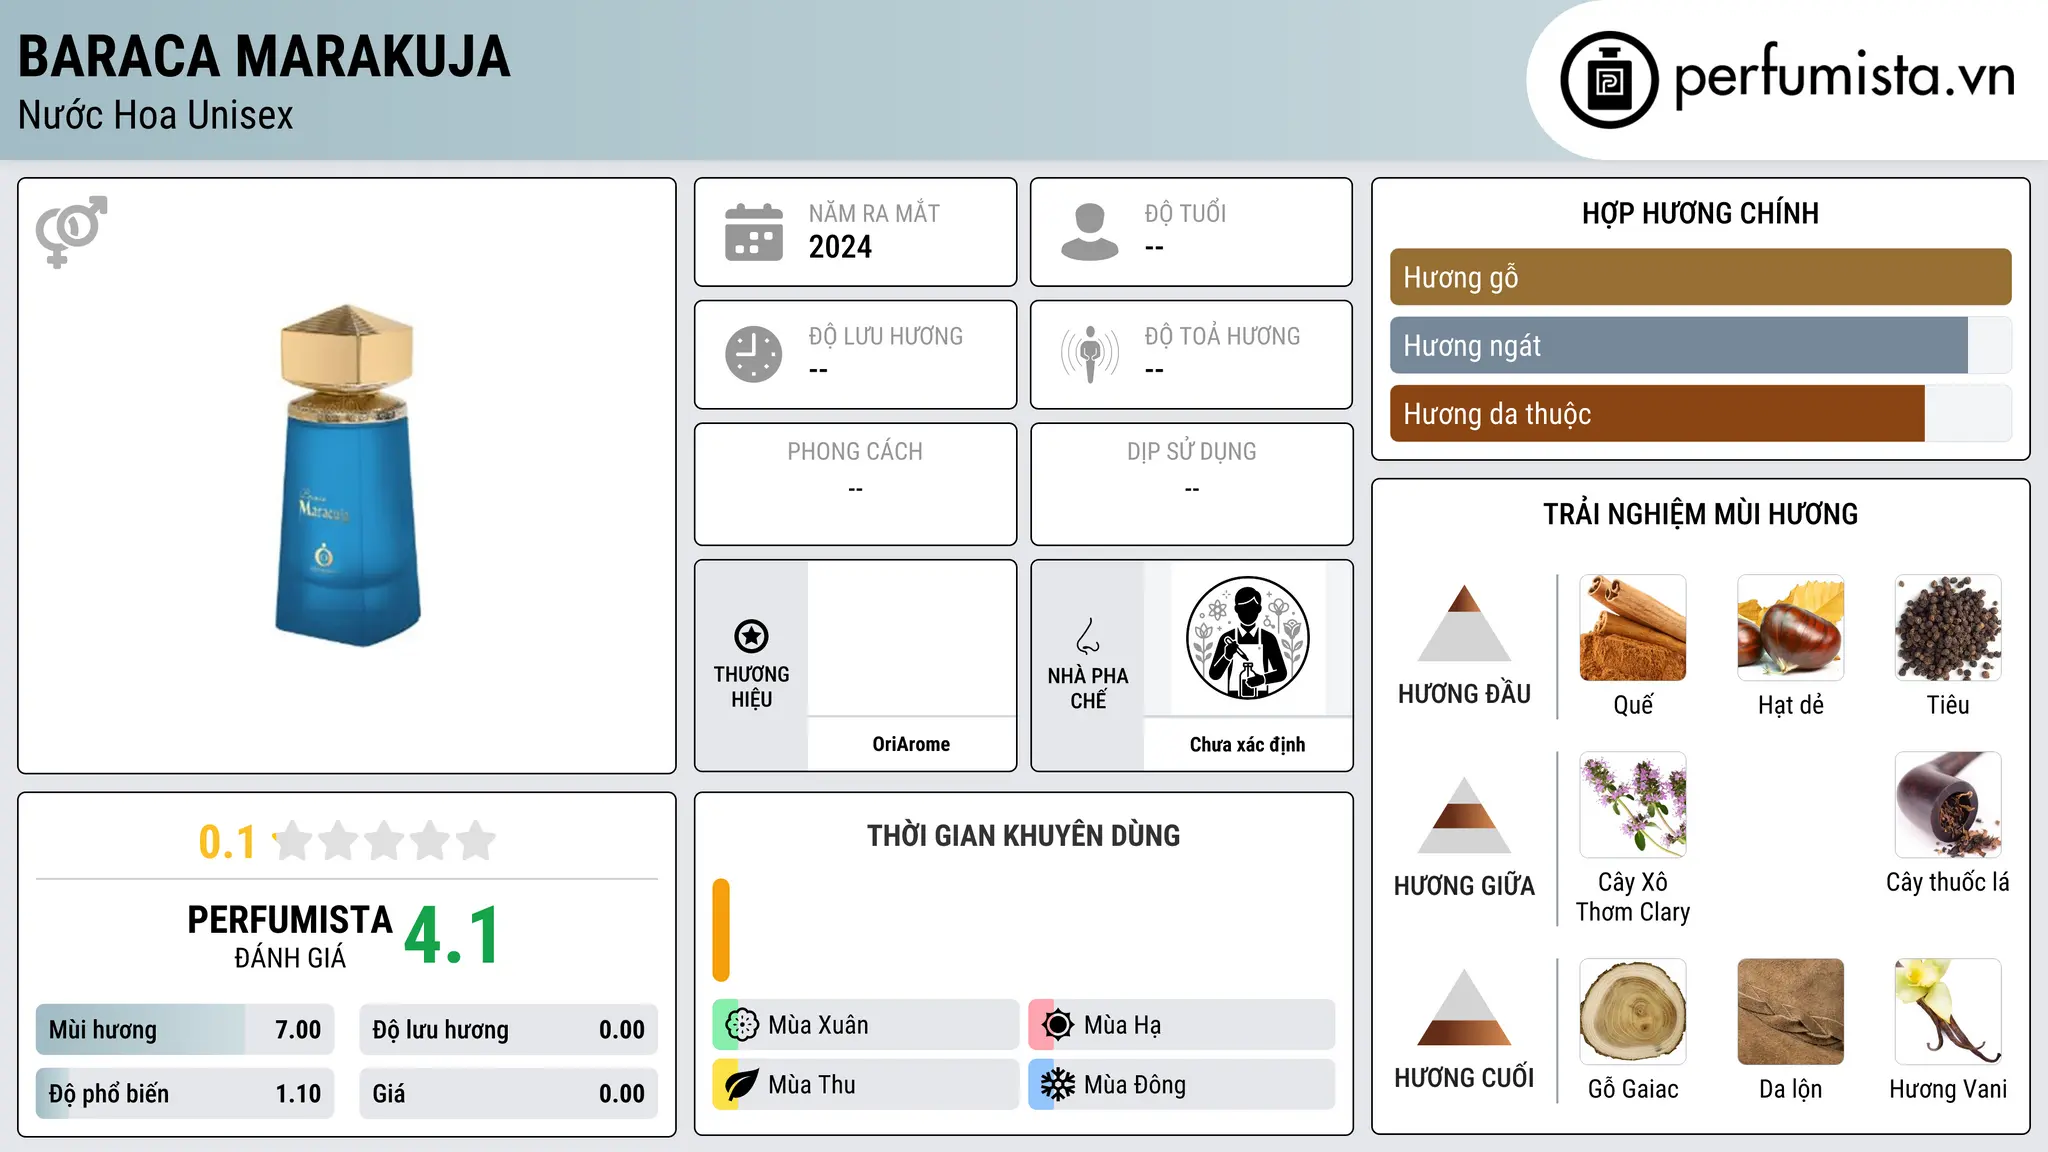Select the Cây Xô Thơm Clary note image
Image resolution: width=2048 pixels, height=1152 pixels.
pyautogui.click(x=1633, y=805)
